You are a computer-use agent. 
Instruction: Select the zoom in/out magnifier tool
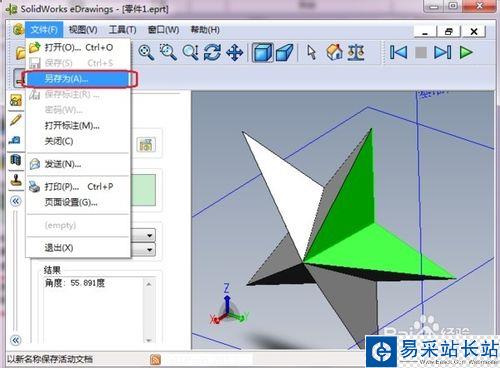pyautogui.click(x=190, y=52)
